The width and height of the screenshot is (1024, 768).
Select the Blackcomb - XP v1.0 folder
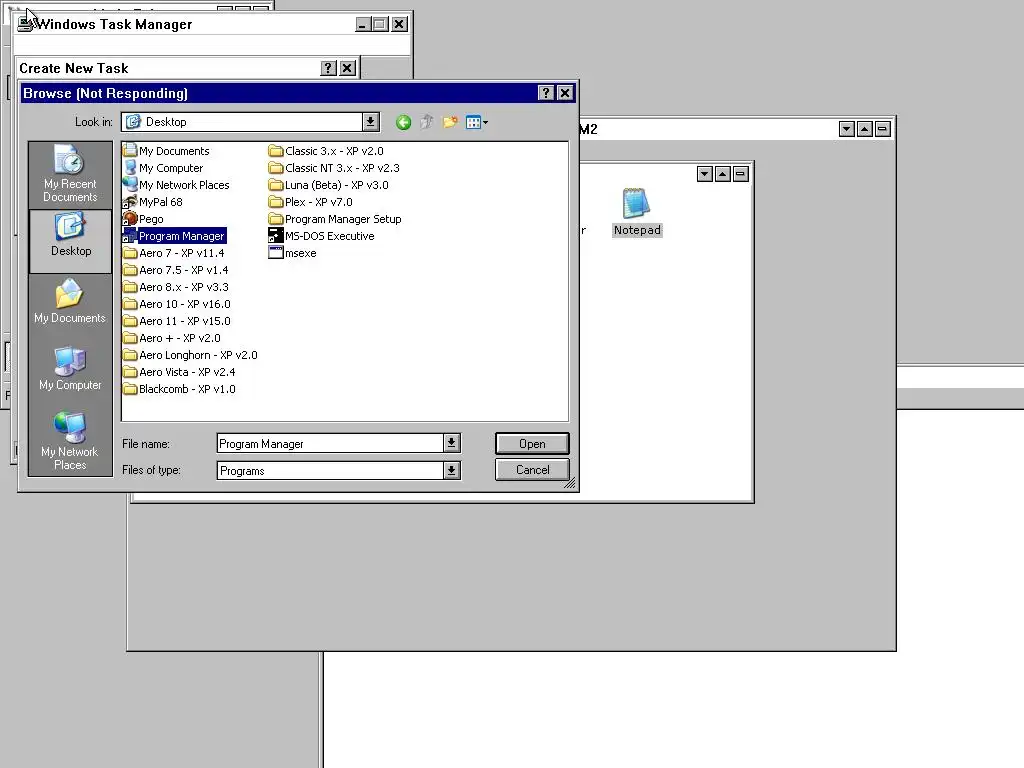(180, 389)
